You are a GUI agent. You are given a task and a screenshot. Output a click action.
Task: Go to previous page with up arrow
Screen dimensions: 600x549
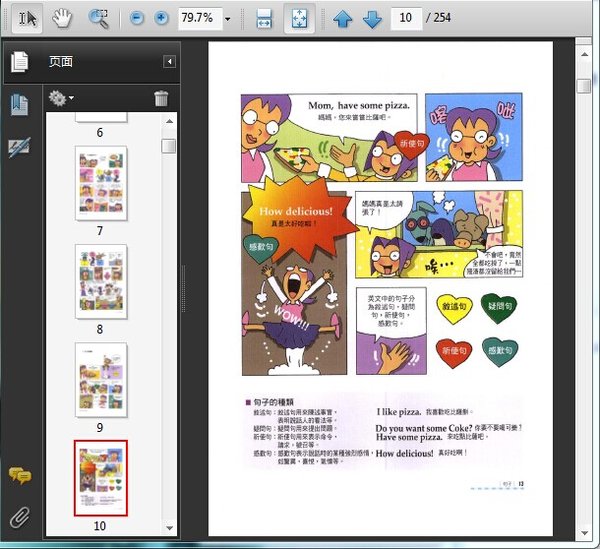point(343,19)
